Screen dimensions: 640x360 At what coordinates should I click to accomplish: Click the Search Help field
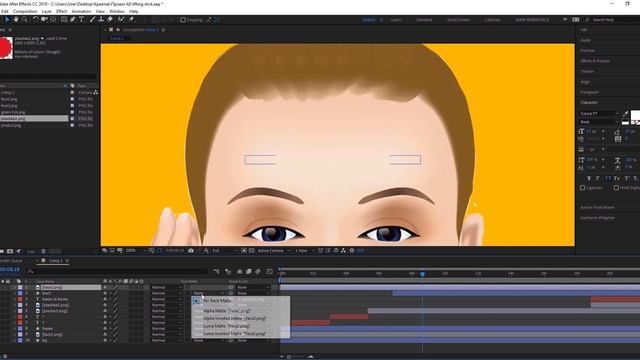[612, 20]
